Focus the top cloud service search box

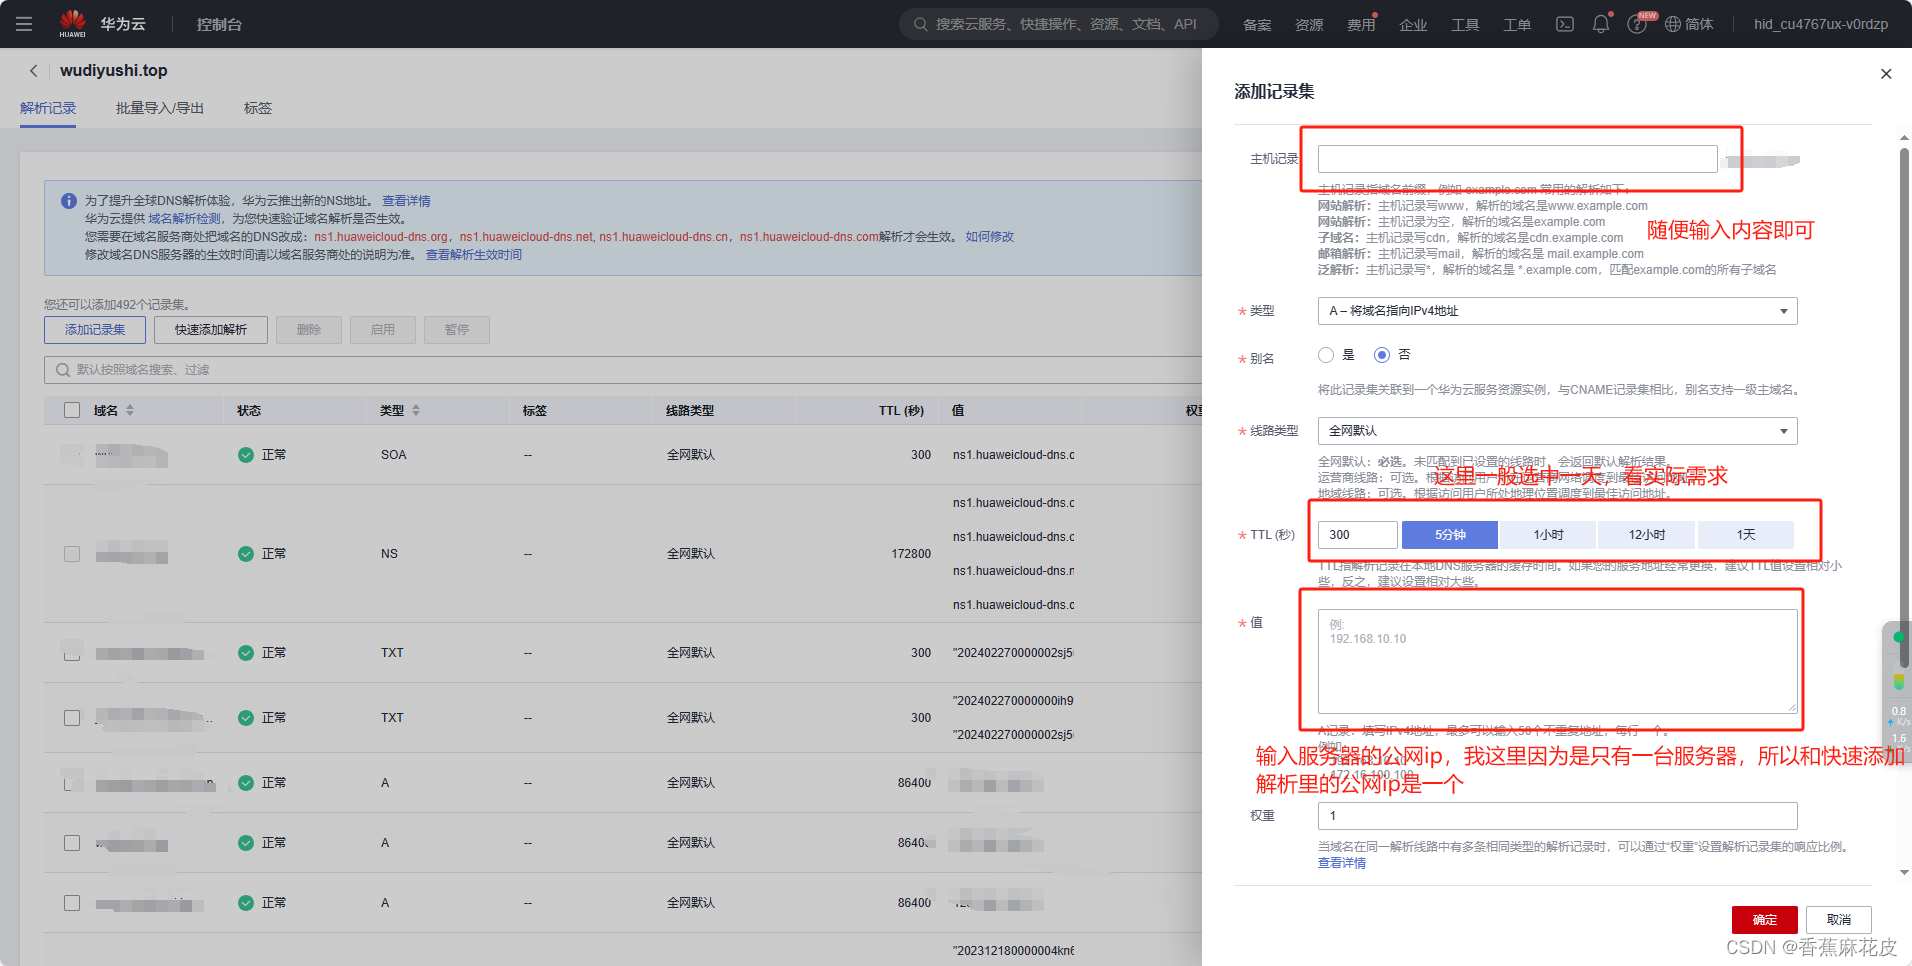click(1058, 24)
